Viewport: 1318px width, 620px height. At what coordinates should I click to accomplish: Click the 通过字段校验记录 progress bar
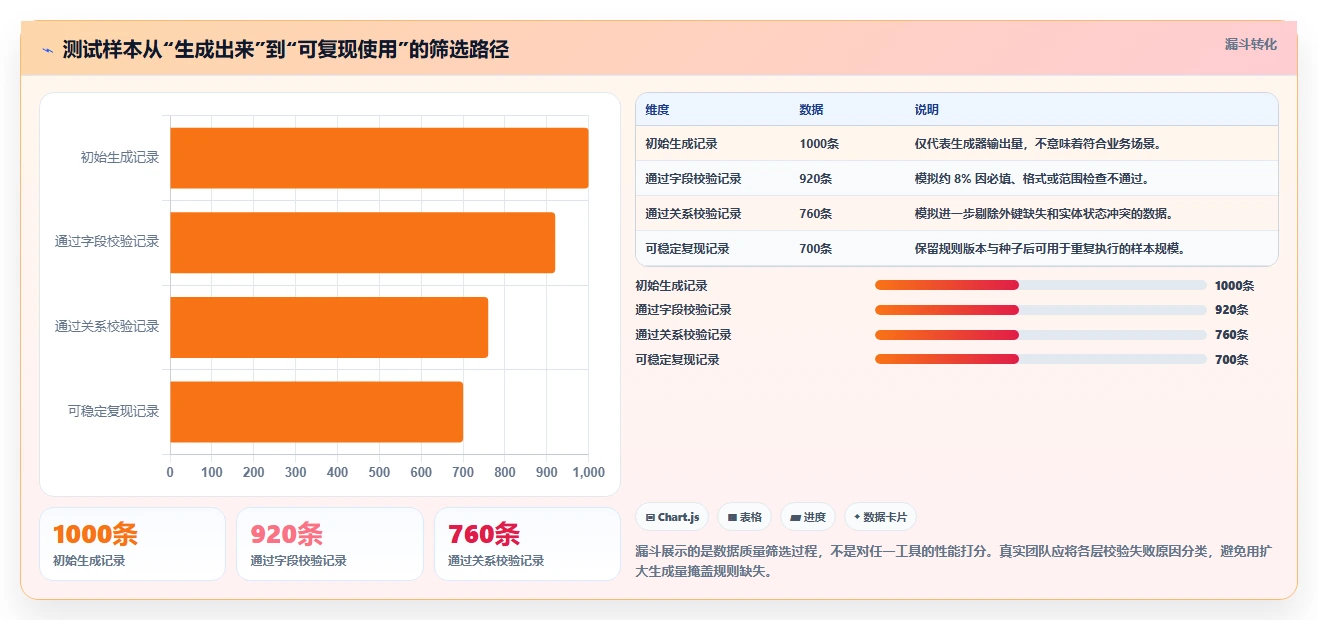coord(1040,310)
